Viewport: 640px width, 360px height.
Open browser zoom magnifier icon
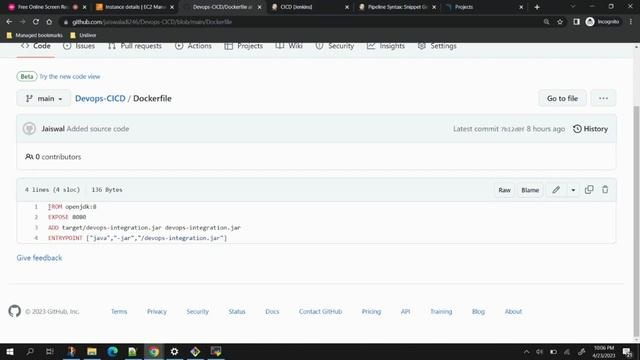(x=546, y=22)
